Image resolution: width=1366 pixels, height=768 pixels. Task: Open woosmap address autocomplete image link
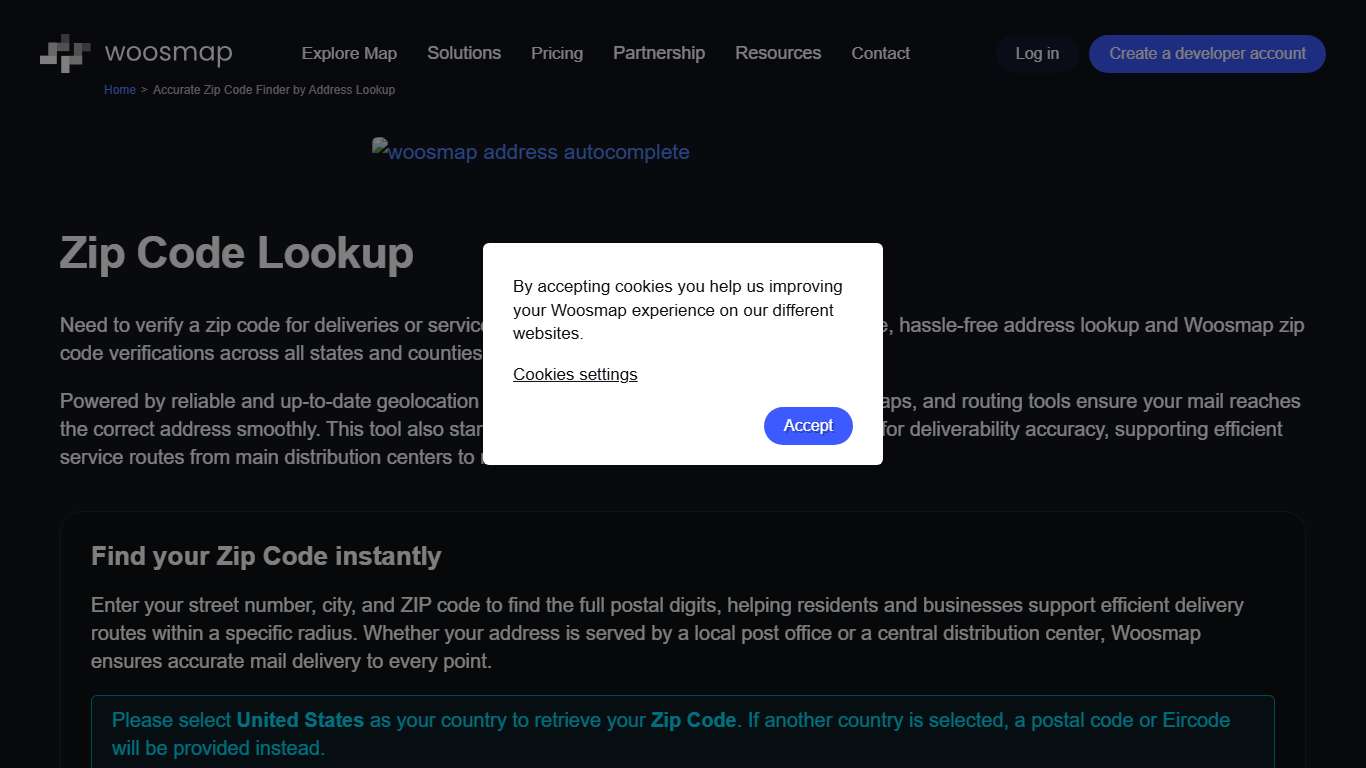(530, 152)
